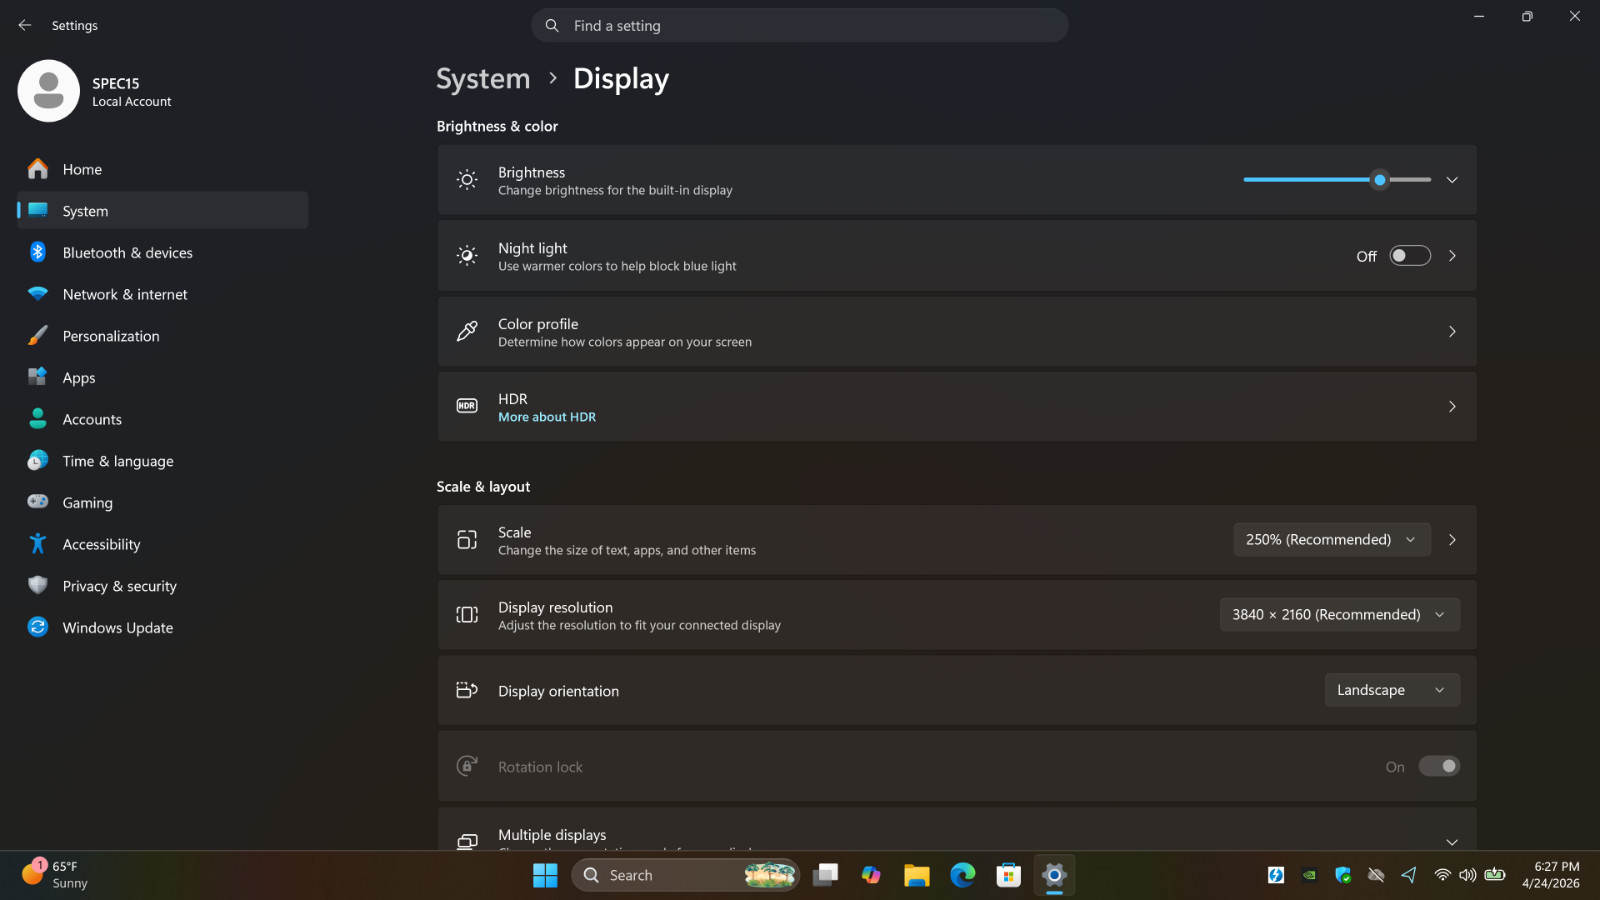Open Apps settings page
Viewport: 1600px width, 900px height.
(162, 378)
